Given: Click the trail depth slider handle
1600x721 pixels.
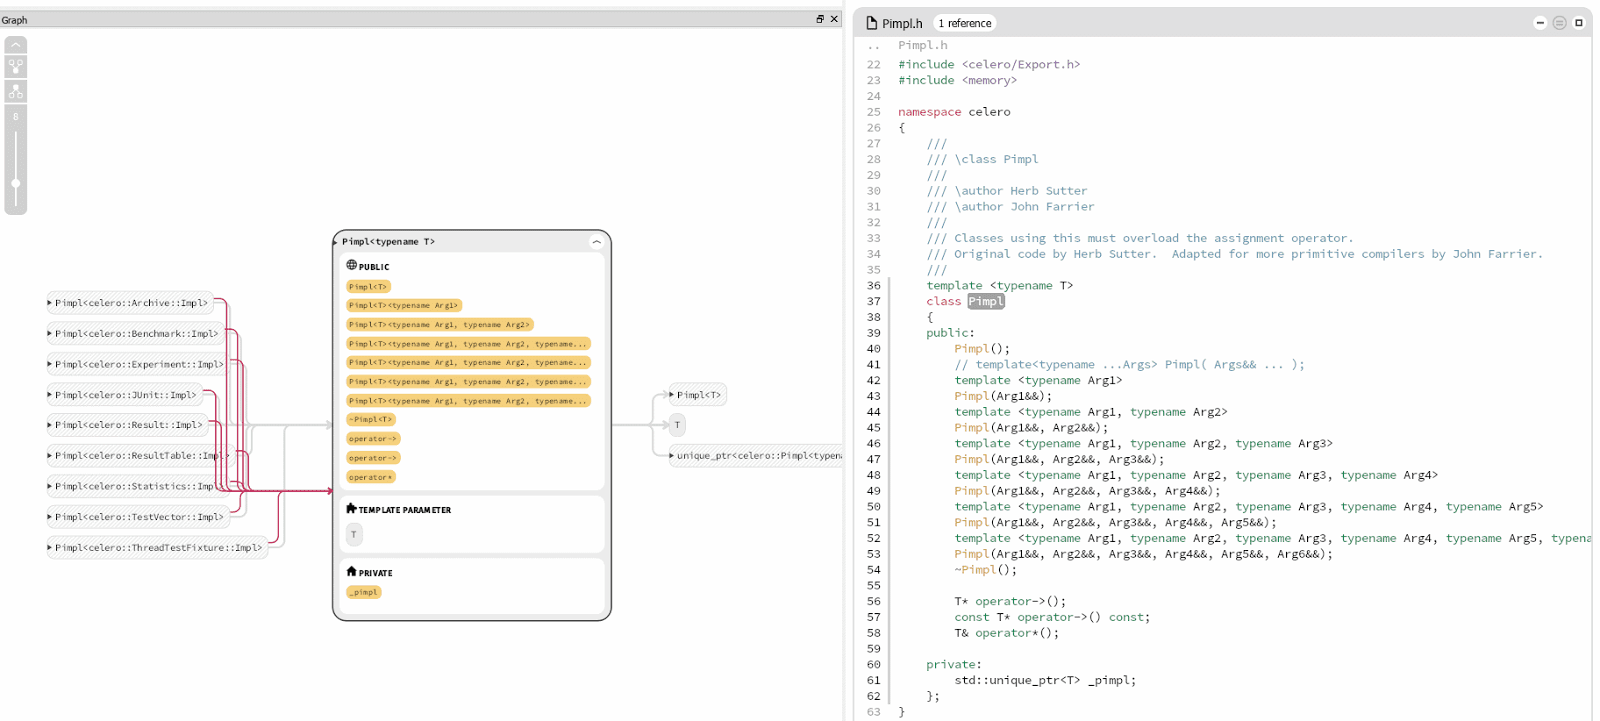Looking at the screenshot, I should [16, 184].
